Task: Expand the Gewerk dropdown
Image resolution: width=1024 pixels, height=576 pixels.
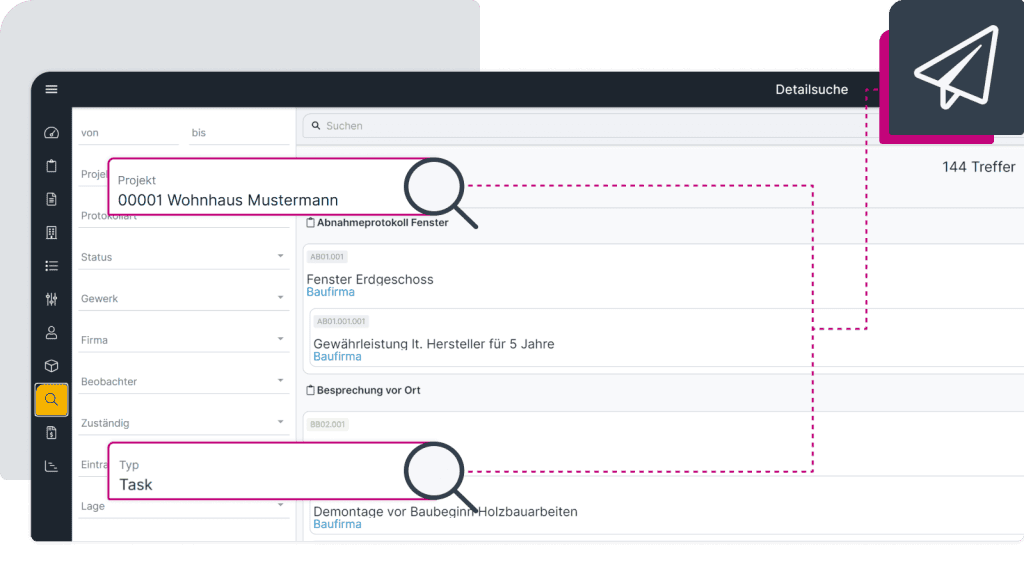Action: pyautogui.click(x=183, y=299)
